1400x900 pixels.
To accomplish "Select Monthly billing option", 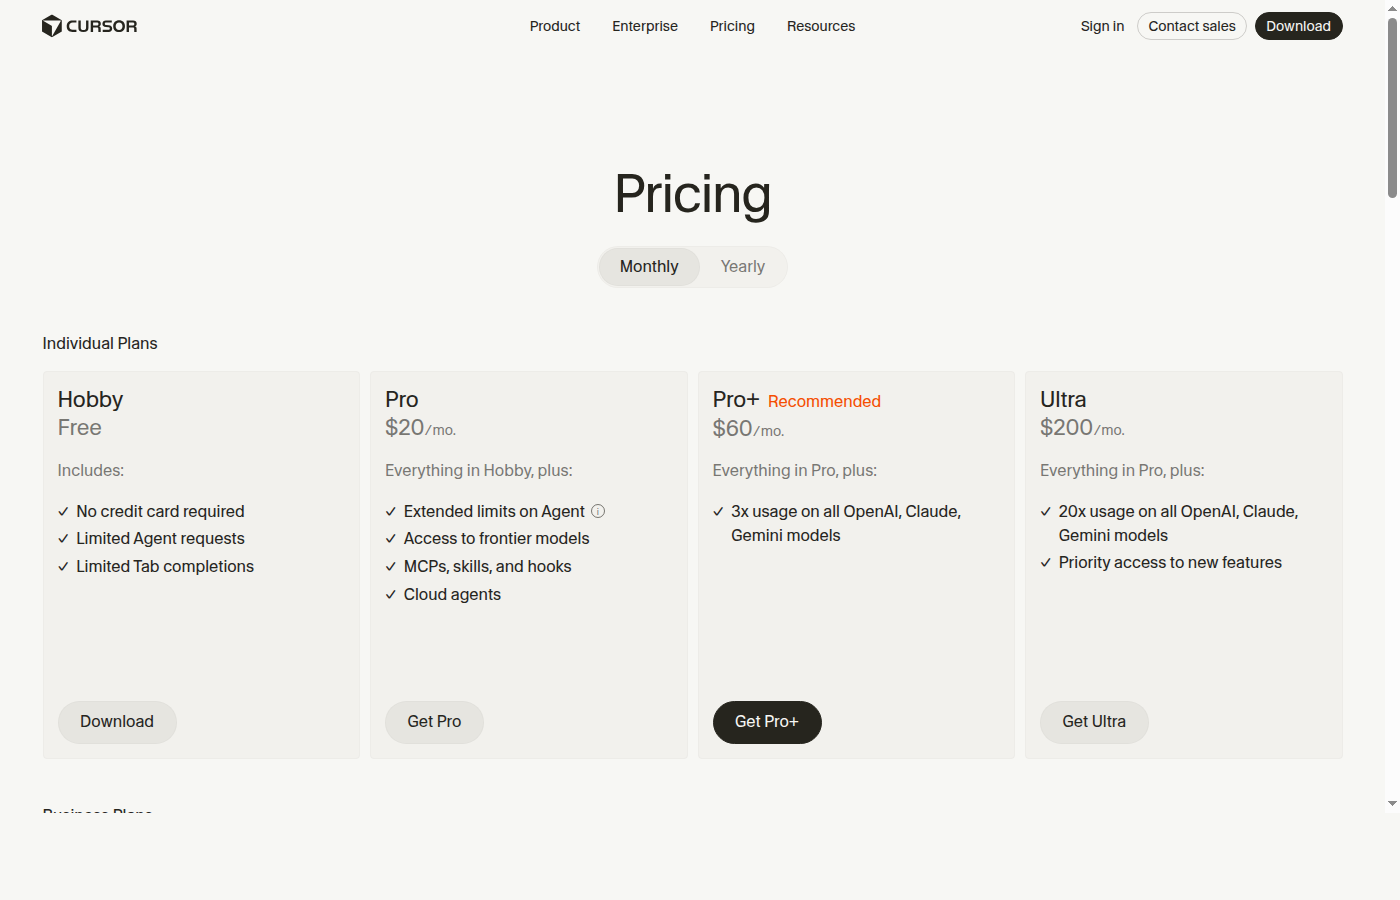I will click(x=648, y=266).
